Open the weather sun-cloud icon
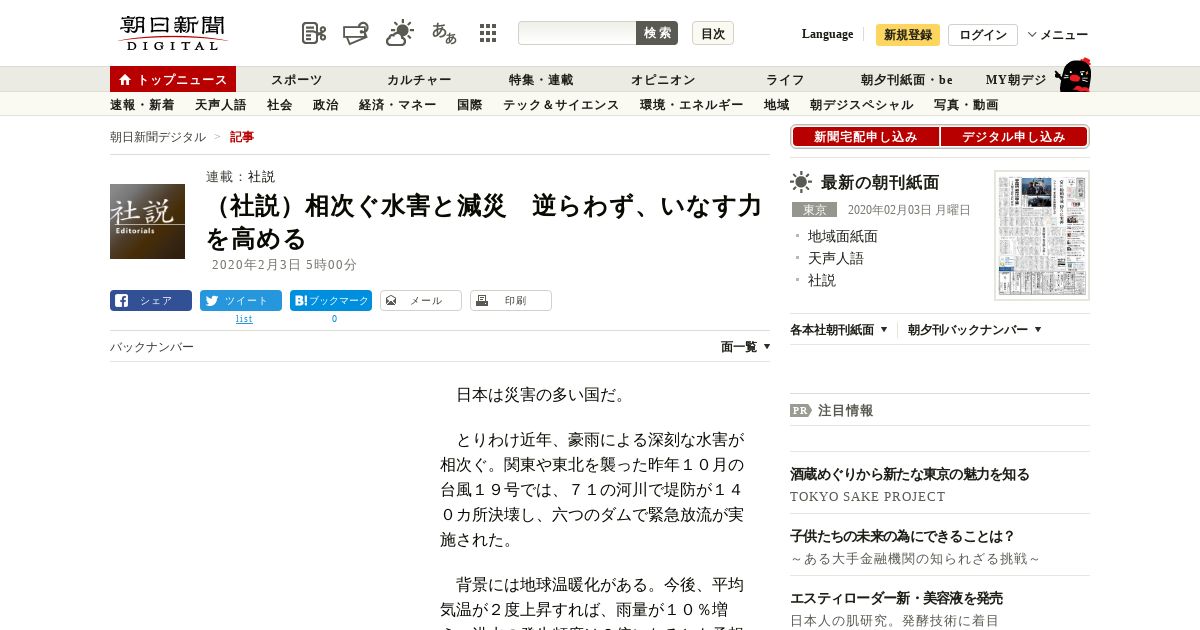The height and width of the screenshot is (630, 1200). pyautogui.click(x=400, y=33)
